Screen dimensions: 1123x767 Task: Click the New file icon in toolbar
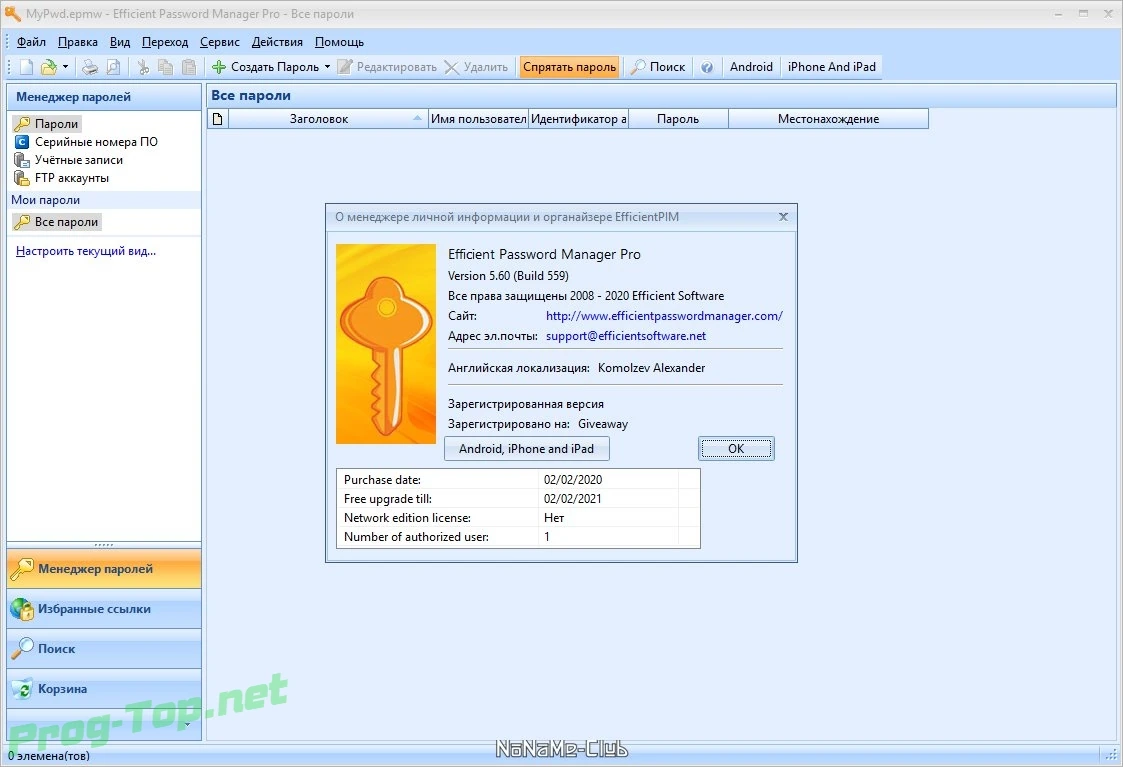(x=26, y=67)
